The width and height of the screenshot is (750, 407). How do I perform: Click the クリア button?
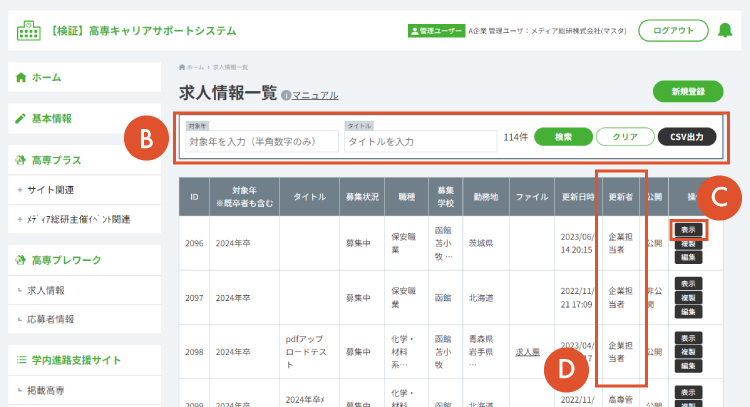[x=625, y=137]
